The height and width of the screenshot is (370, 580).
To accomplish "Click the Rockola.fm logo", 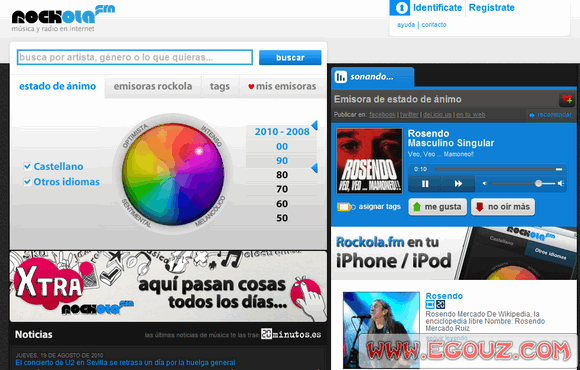I will pyautogui.click(x=63, y=18).
